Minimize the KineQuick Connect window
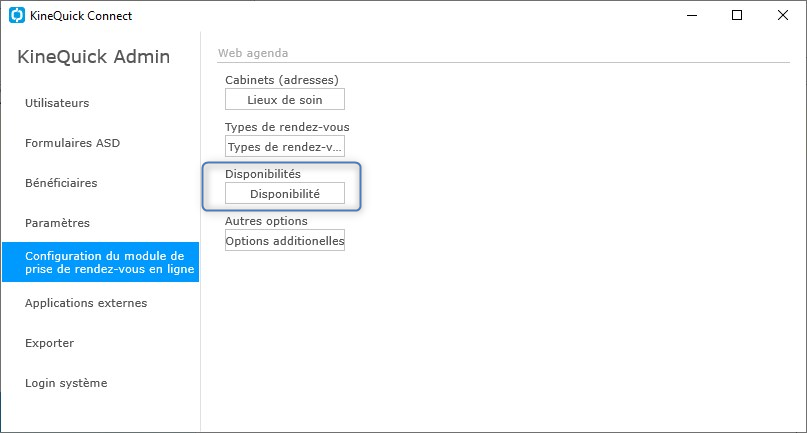Viewport: 807px width, 433px height. tap(692, 15)
